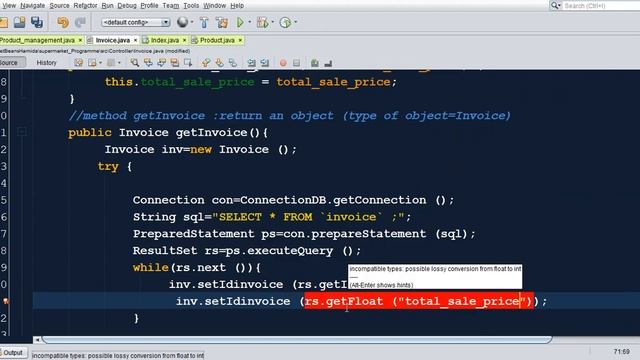Switch to the History editor view

click(47, 62)
